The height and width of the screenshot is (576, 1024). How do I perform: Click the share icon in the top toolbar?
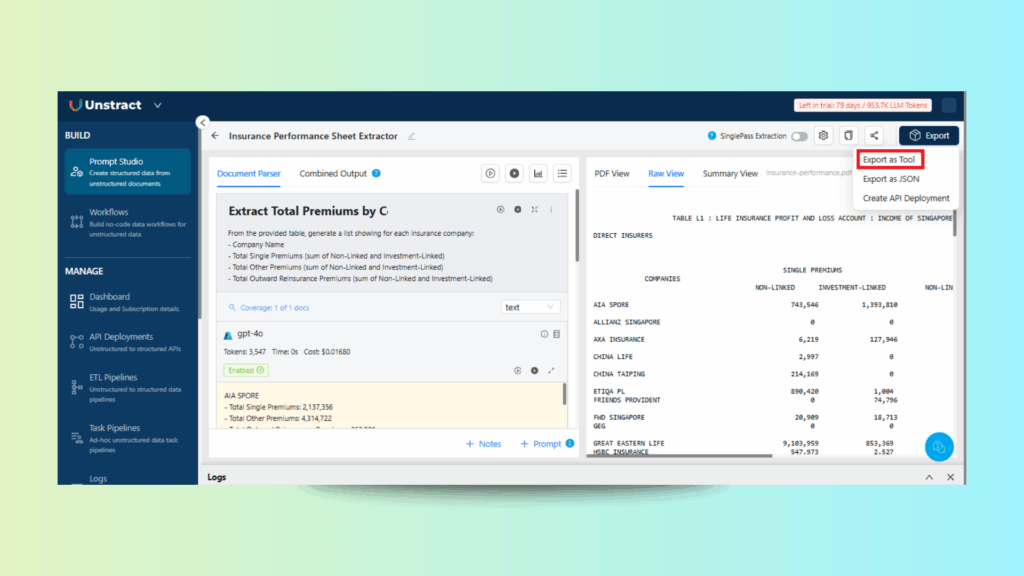click(x=874, y=136)
